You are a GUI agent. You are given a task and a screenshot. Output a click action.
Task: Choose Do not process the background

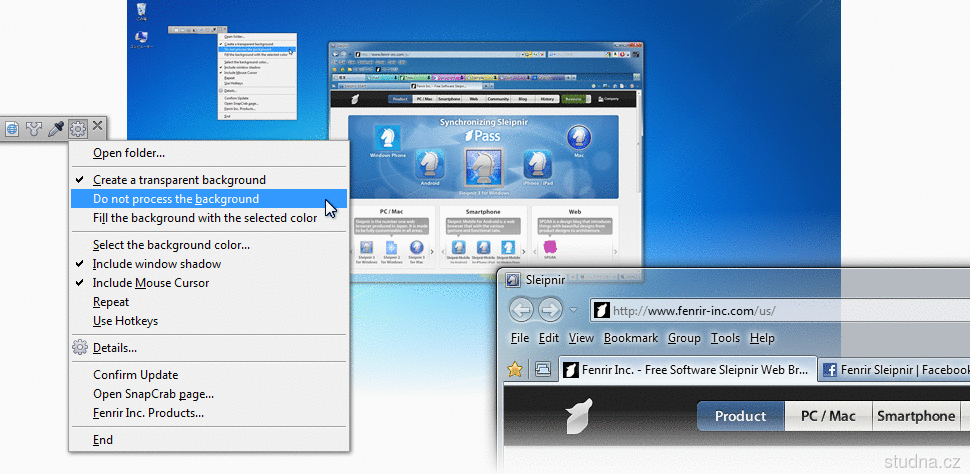[175, 199]
